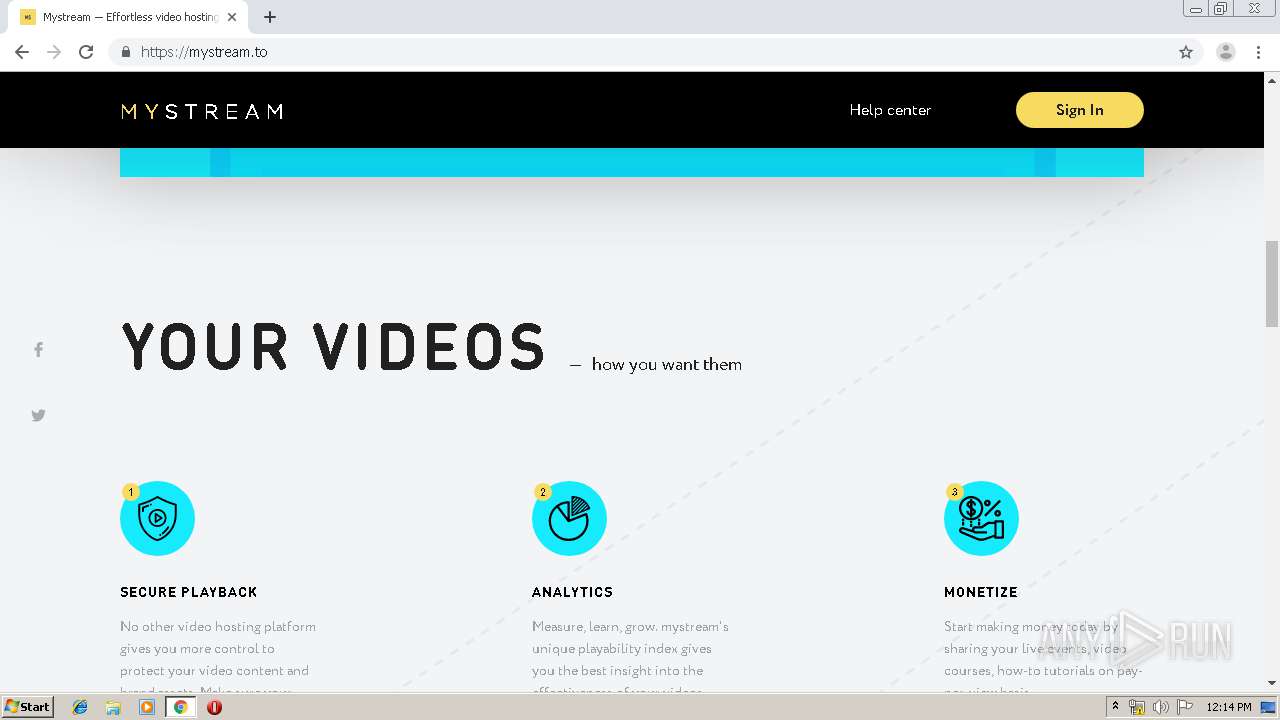Click the YOUR VIDEOS headline
Image resolution: width=1280 pixels, height=720 pixels.
point(334,348)
